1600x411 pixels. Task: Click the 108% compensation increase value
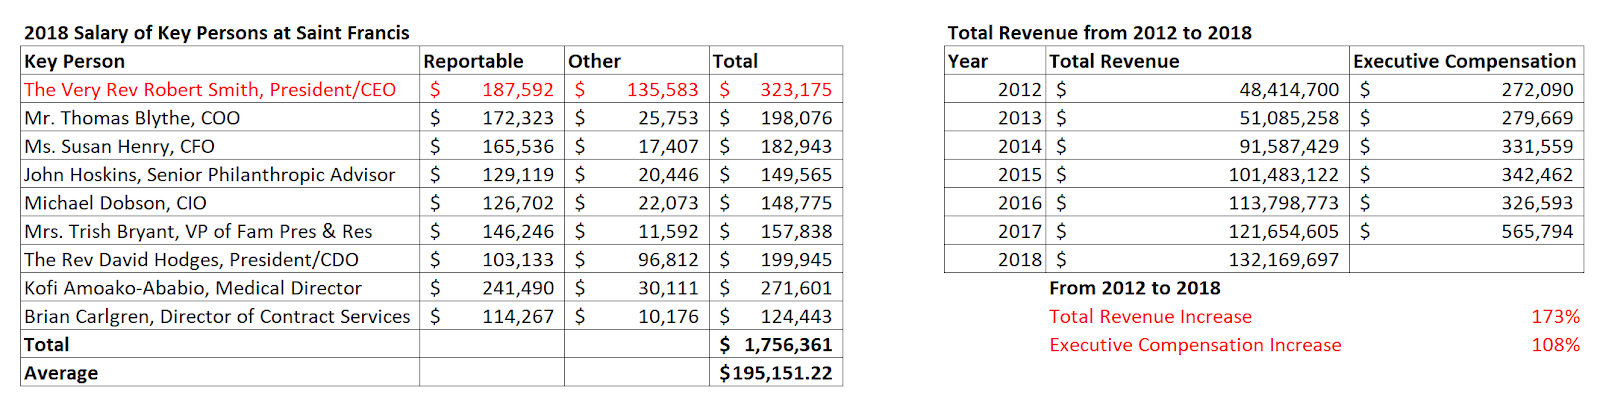point(1556,344)
